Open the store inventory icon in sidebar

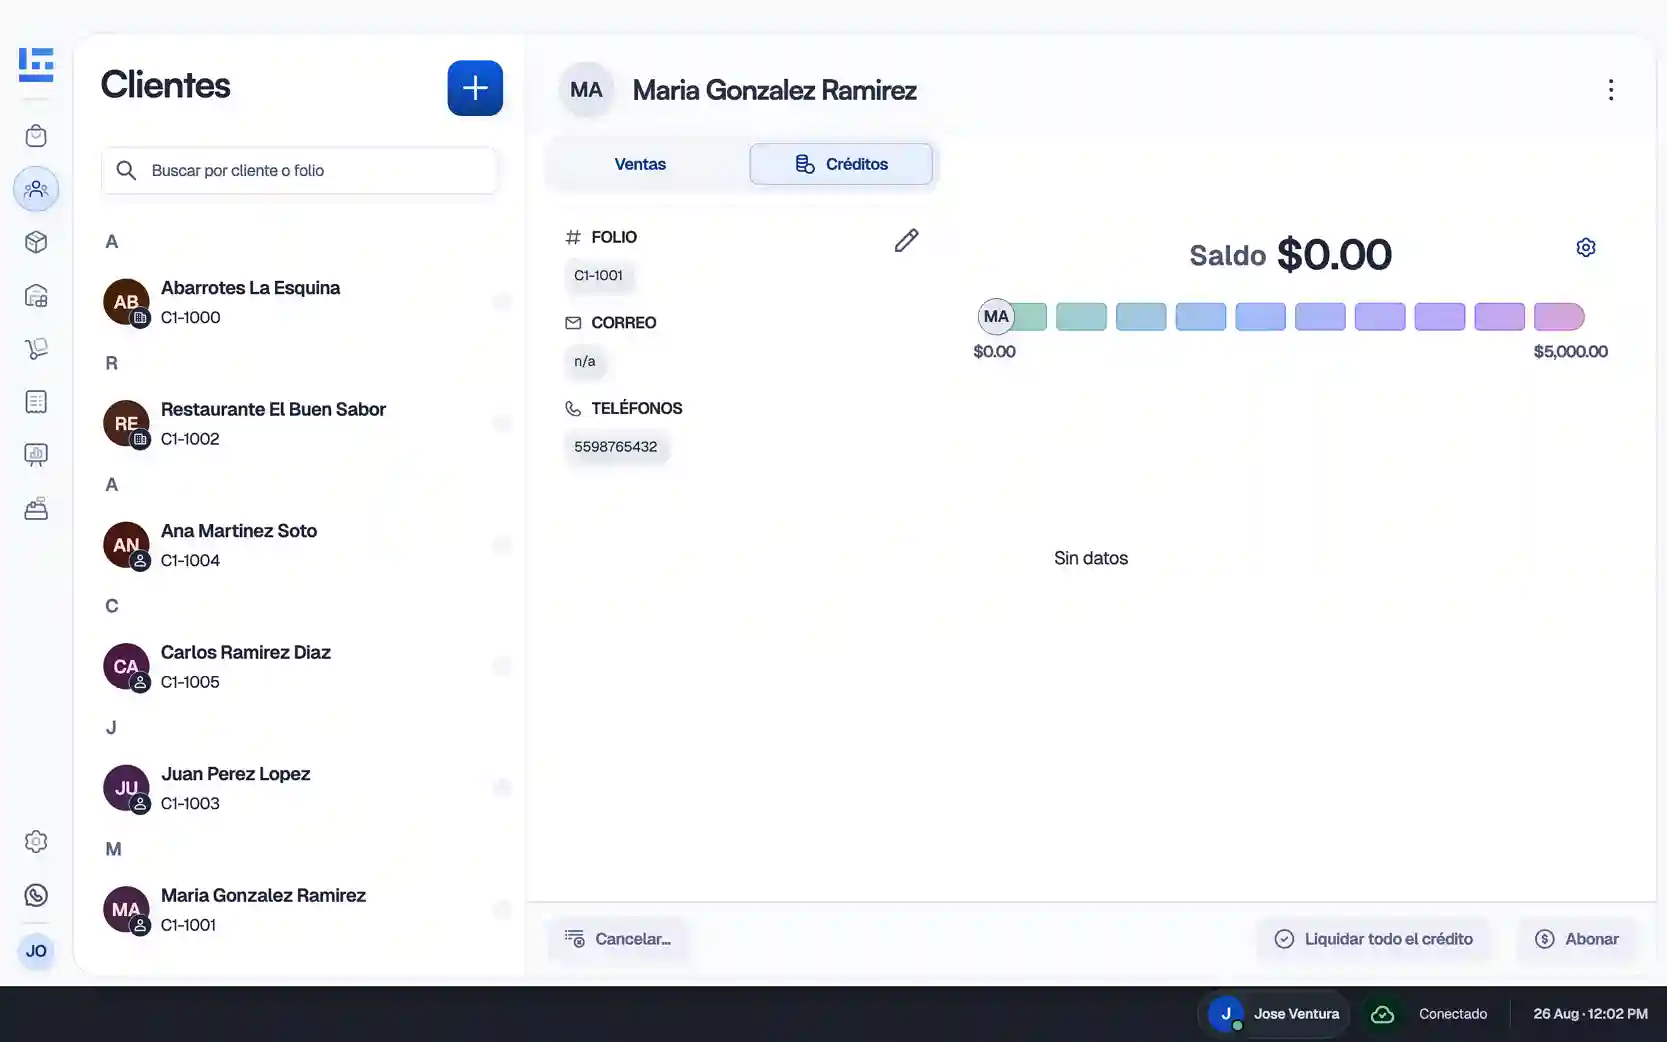coord(36,296)
